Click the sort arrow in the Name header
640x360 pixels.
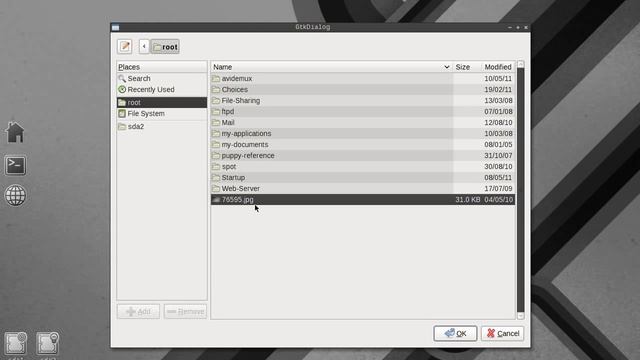pos(447,67)
